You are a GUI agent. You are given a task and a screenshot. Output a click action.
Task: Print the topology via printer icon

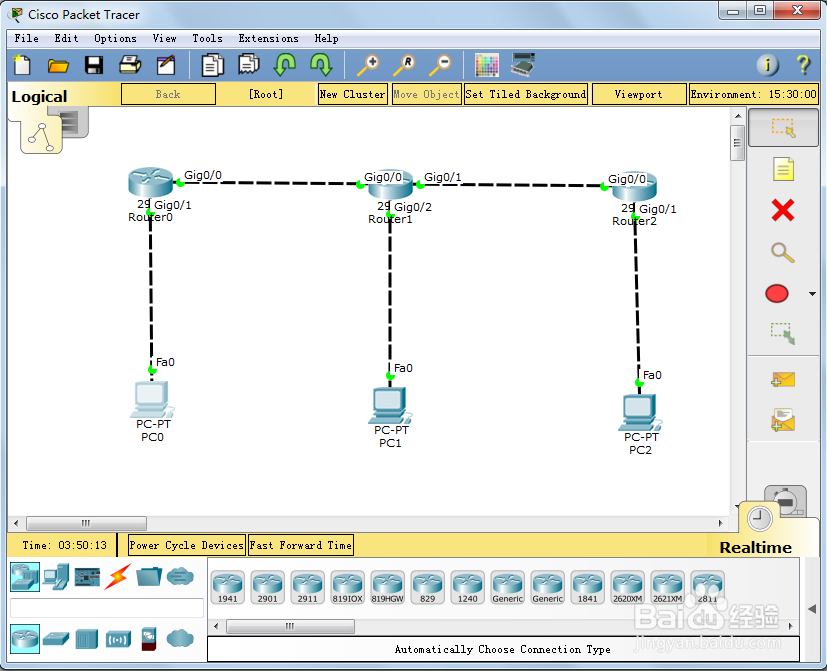[x=130, y=65]
